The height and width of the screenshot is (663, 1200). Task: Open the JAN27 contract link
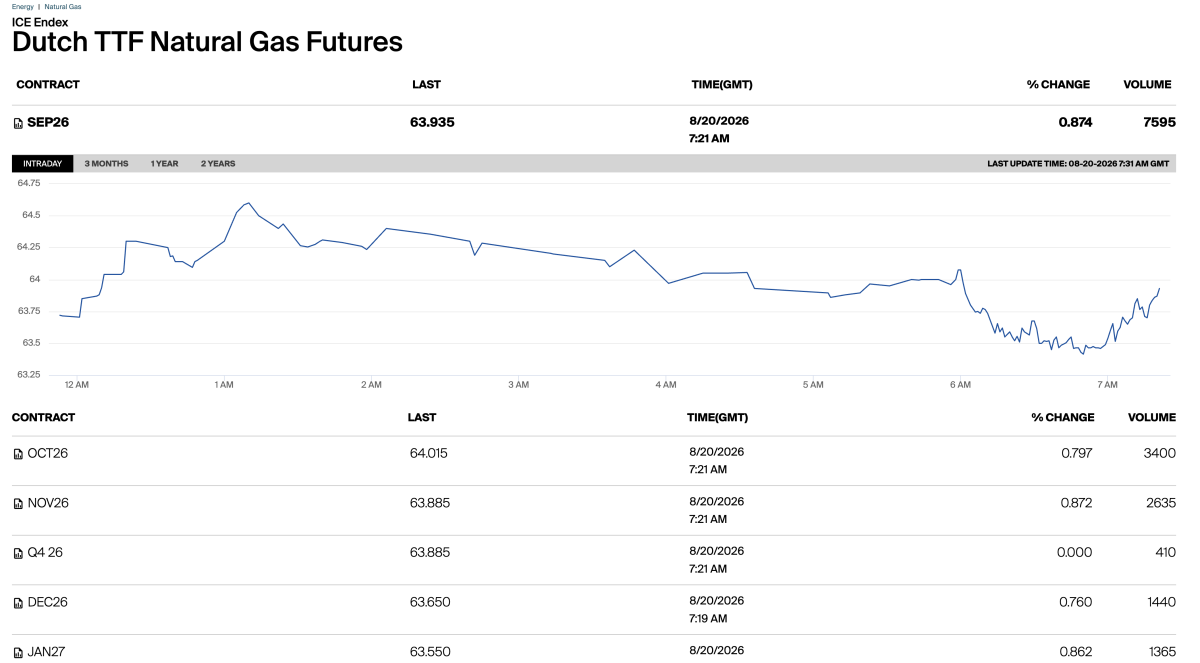tap(46, 652)
